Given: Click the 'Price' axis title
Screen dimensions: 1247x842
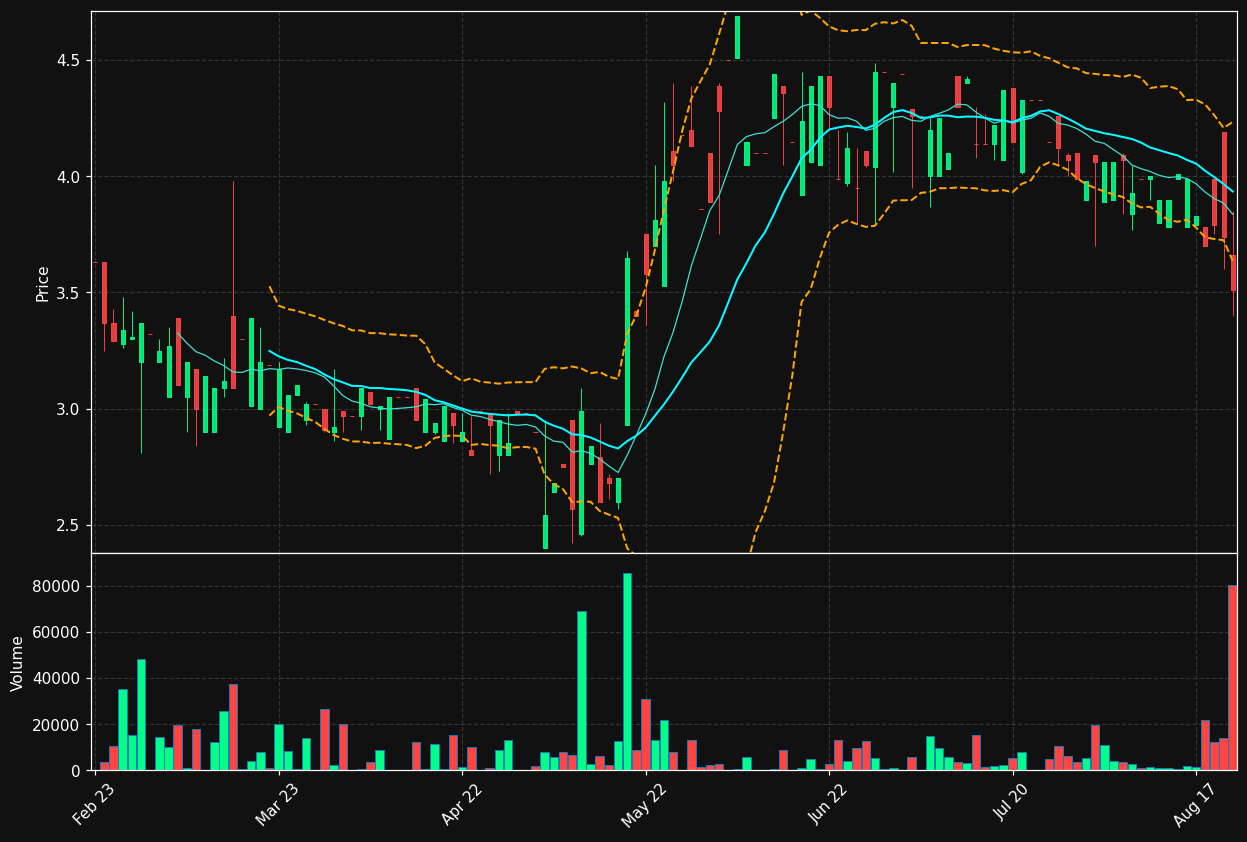Looking at the screenshot, I should click(x=43, y=284).
